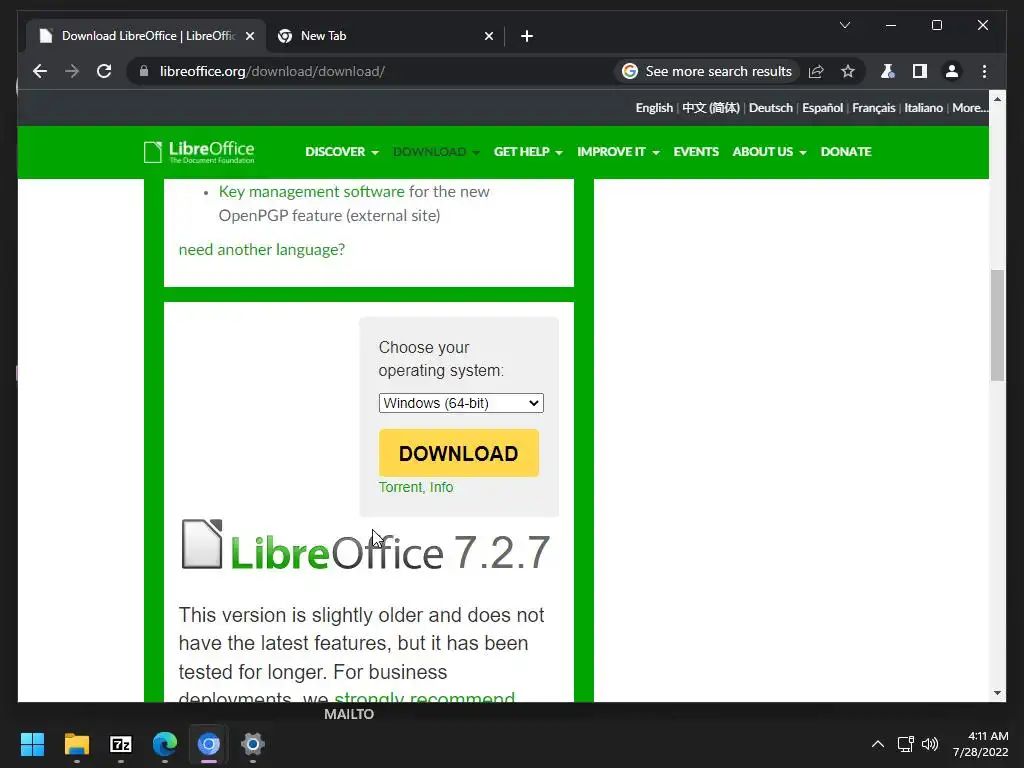Viewport: 1024px width, 768px height.
Task: Click the browser forward arrow
Action: [72, 71]
